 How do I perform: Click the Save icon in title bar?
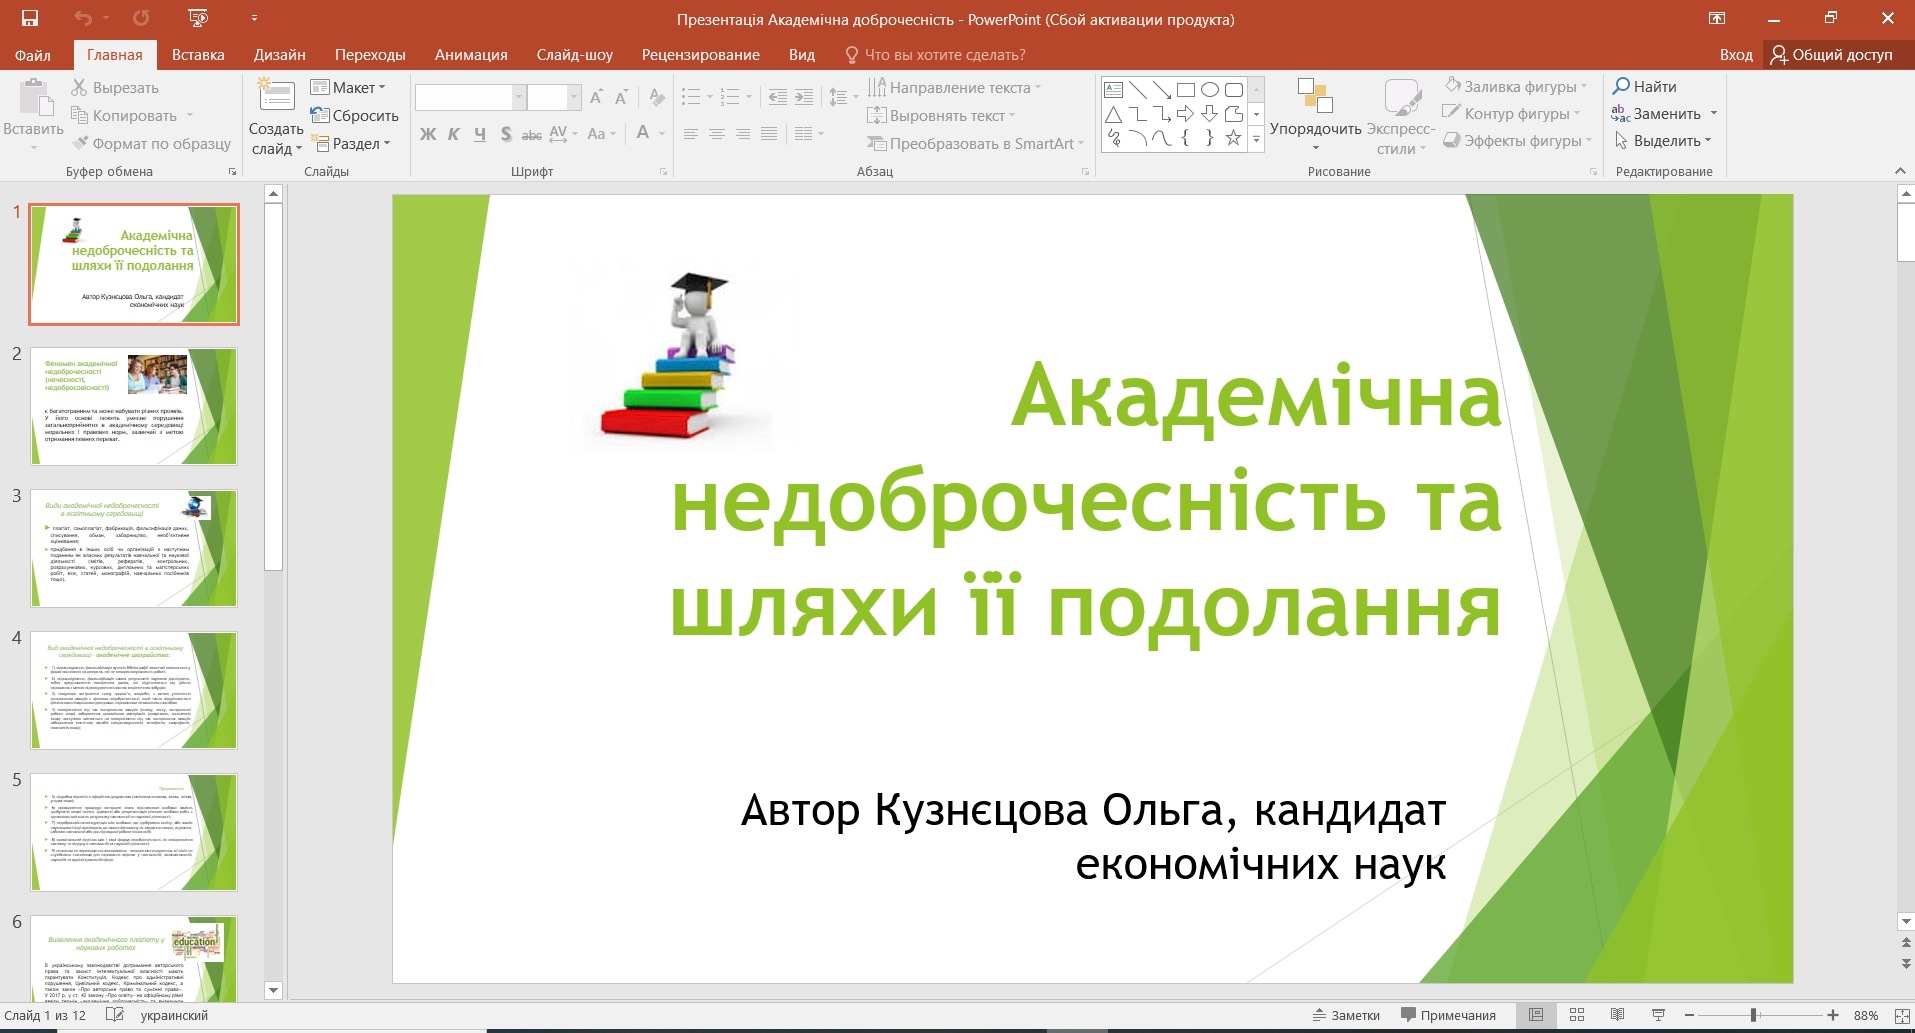pos(30,18)
